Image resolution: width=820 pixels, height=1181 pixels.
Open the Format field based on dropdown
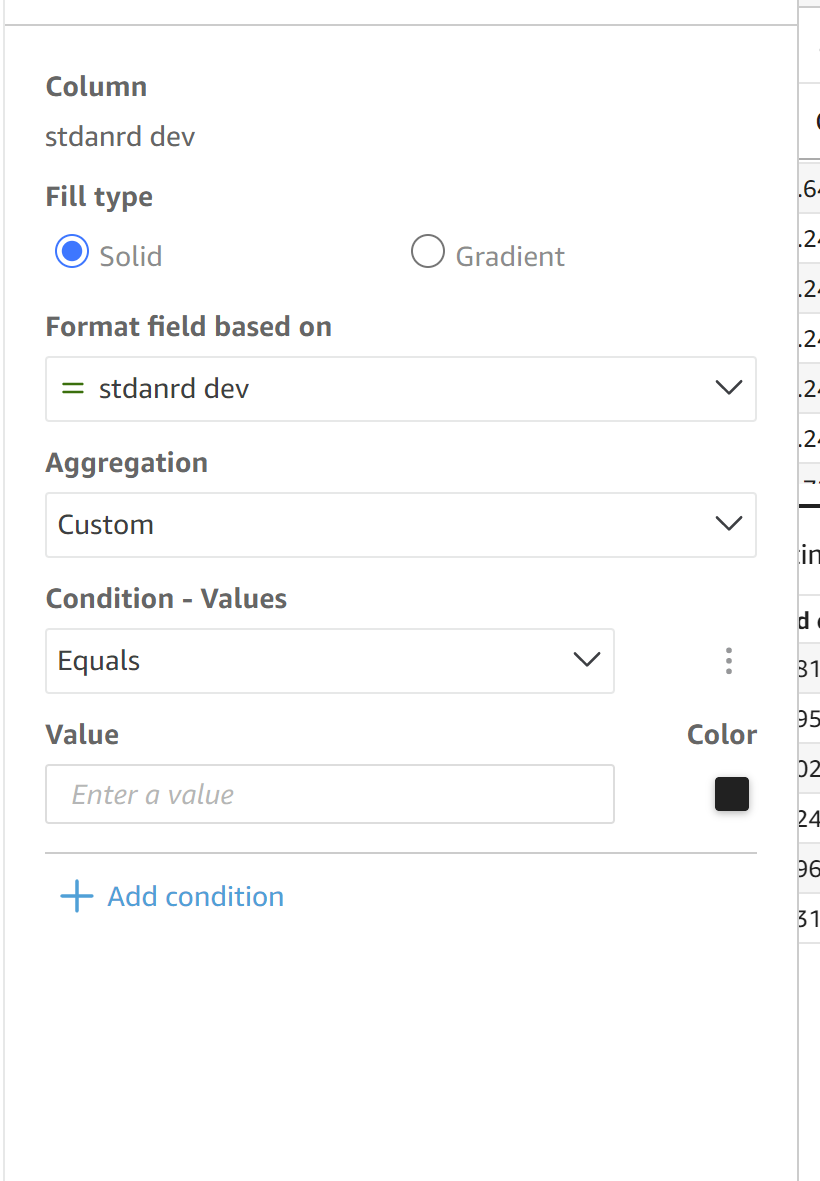(x=401, y=389)
